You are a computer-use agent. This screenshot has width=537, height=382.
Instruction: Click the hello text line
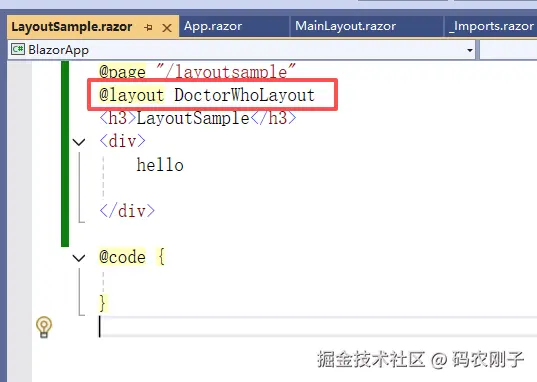point(160,165)
